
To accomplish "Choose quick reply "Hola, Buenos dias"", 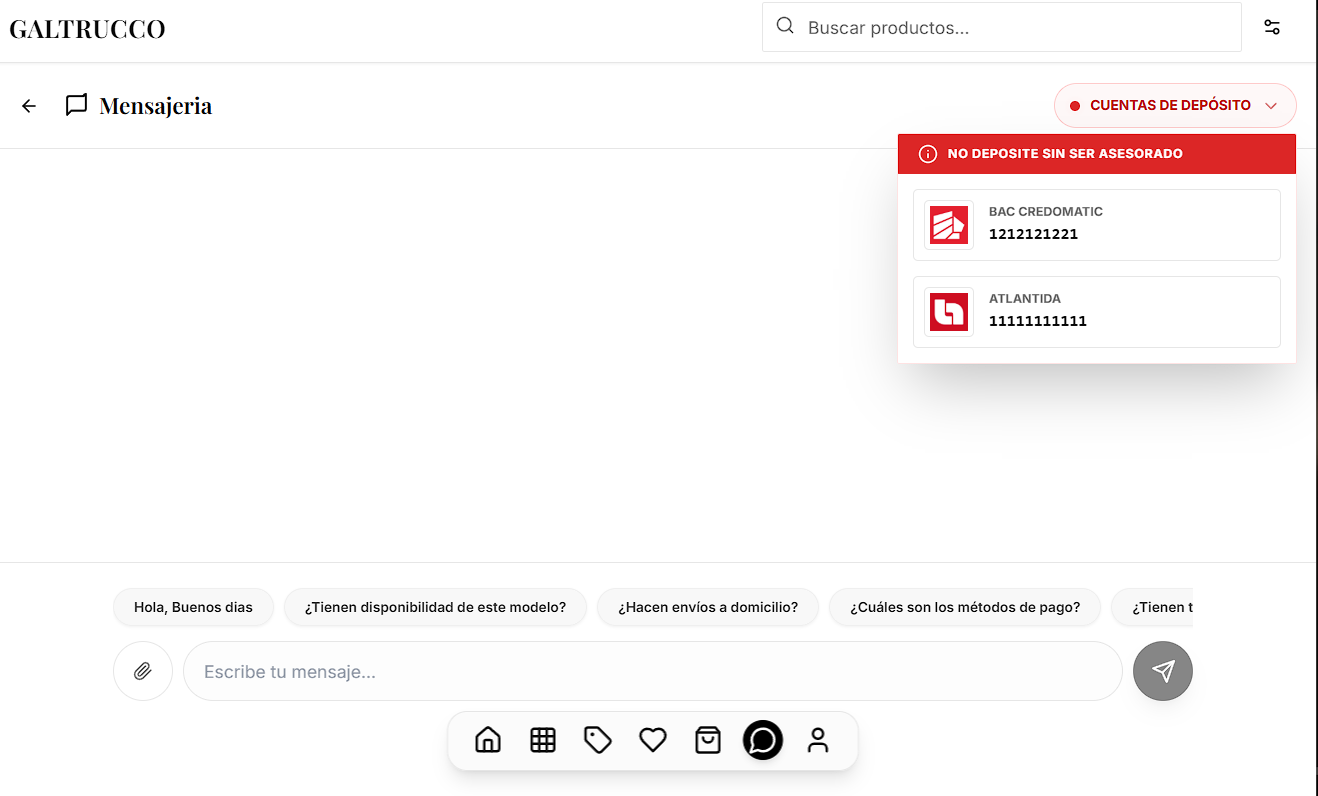I will coord(193,607).
